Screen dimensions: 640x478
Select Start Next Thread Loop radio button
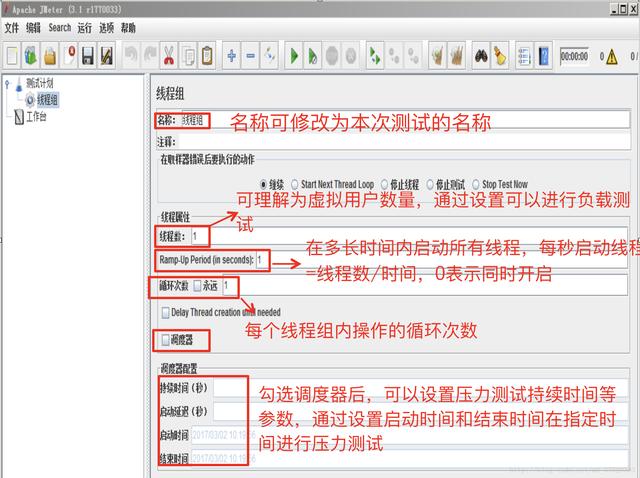294,185
